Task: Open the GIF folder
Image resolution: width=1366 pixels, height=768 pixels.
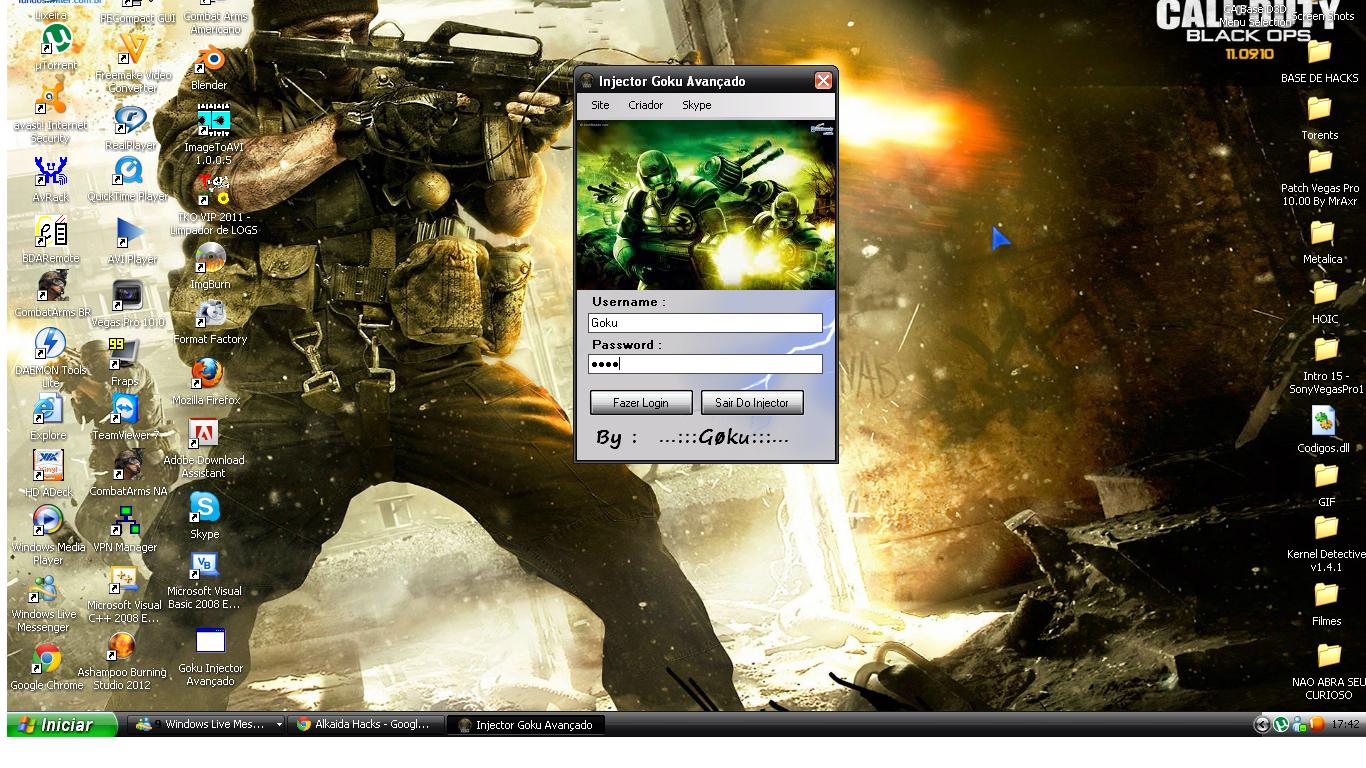Action: (1326, 485)
